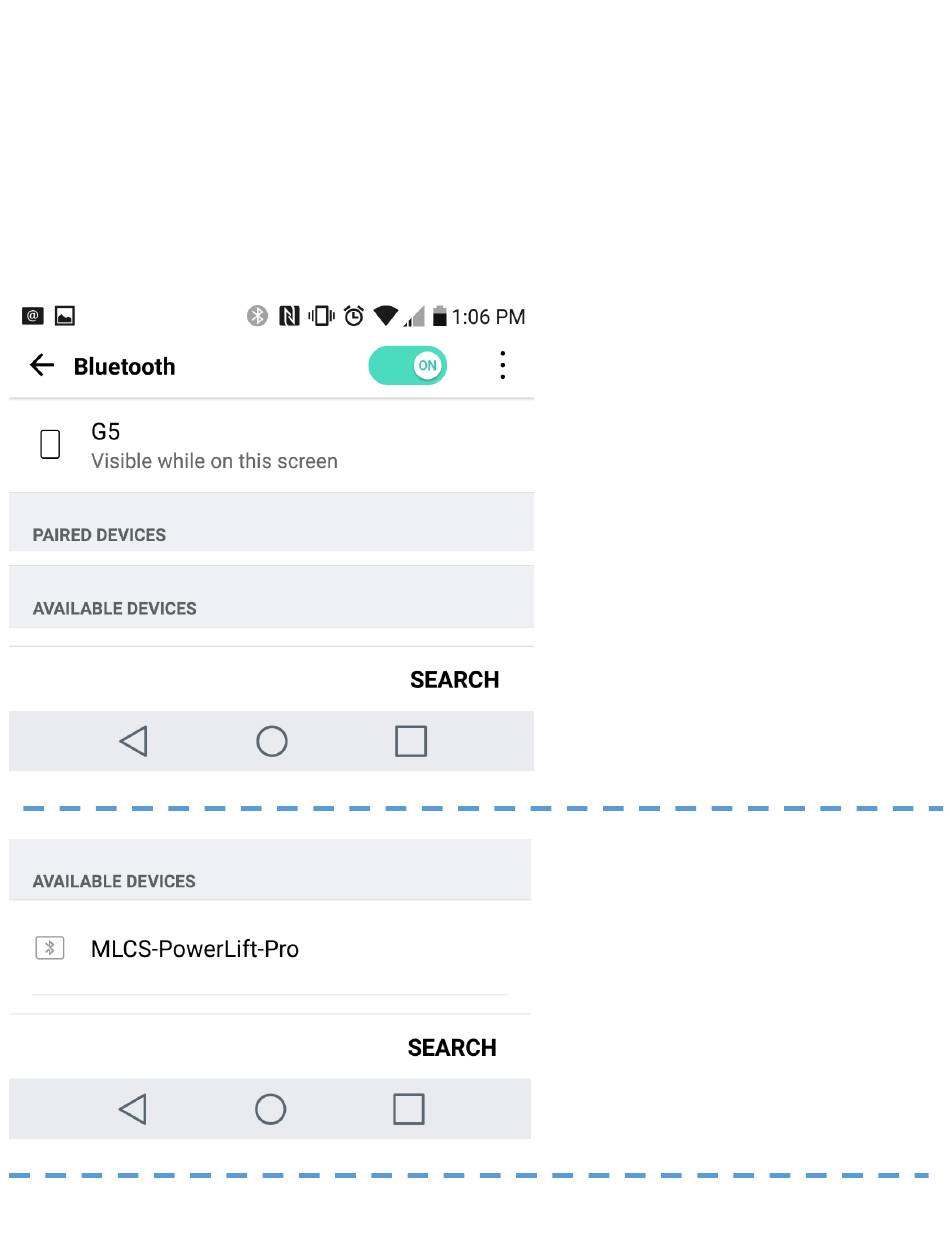Tap the upper navigation back triangle

tap(133, 741)
